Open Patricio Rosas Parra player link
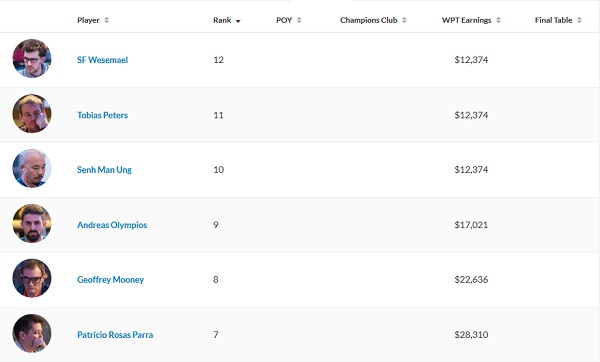The image size is (600, 362). 115,334
